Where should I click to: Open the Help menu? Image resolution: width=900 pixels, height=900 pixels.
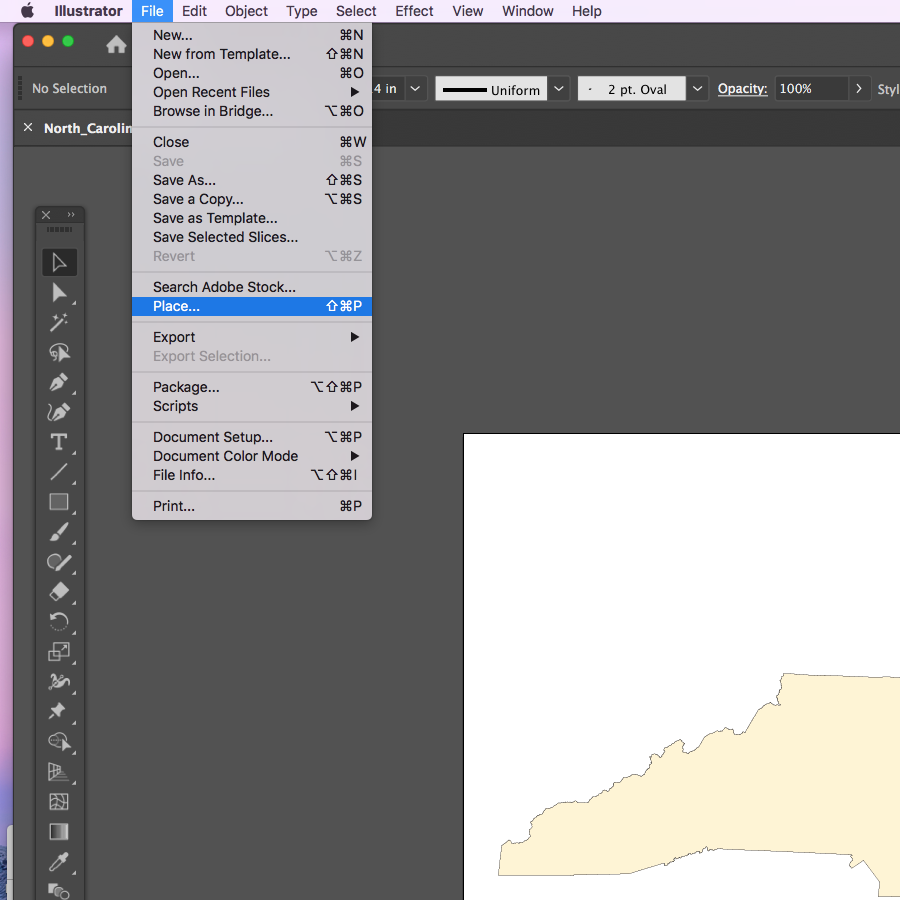pyautogui.click(x=586, y=11)
